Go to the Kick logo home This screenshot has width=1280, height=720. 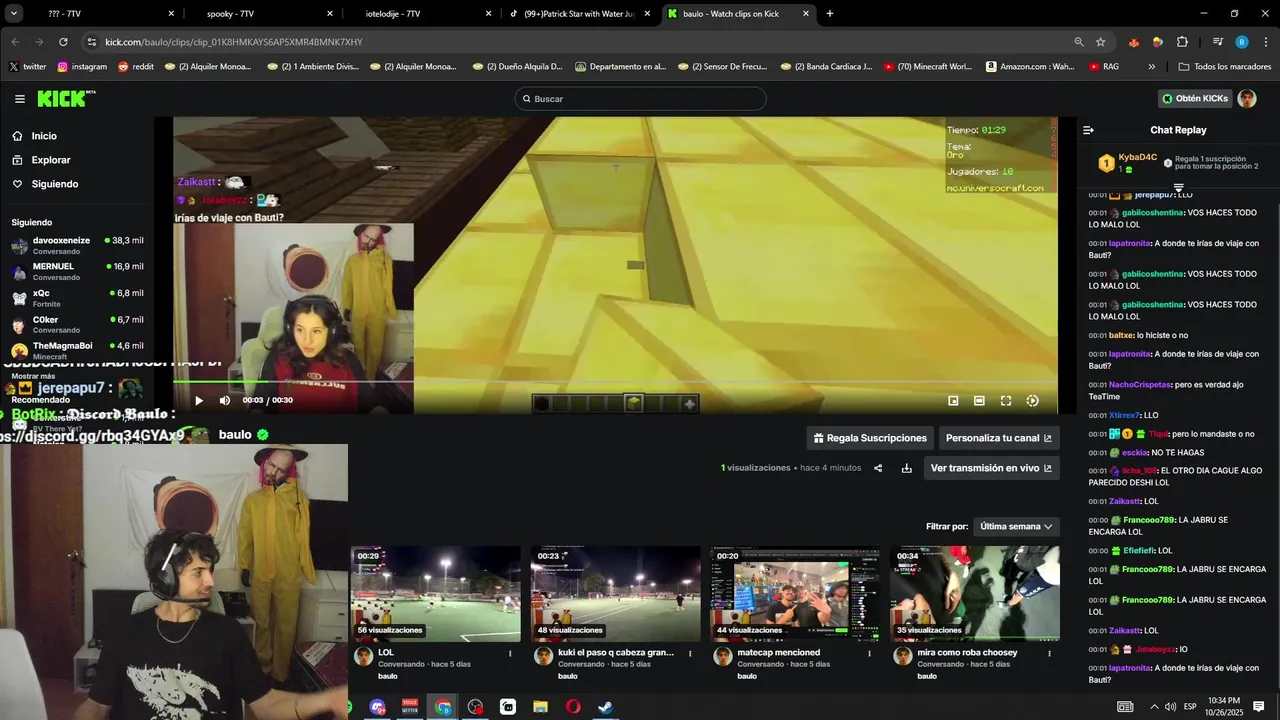(66, 98)
